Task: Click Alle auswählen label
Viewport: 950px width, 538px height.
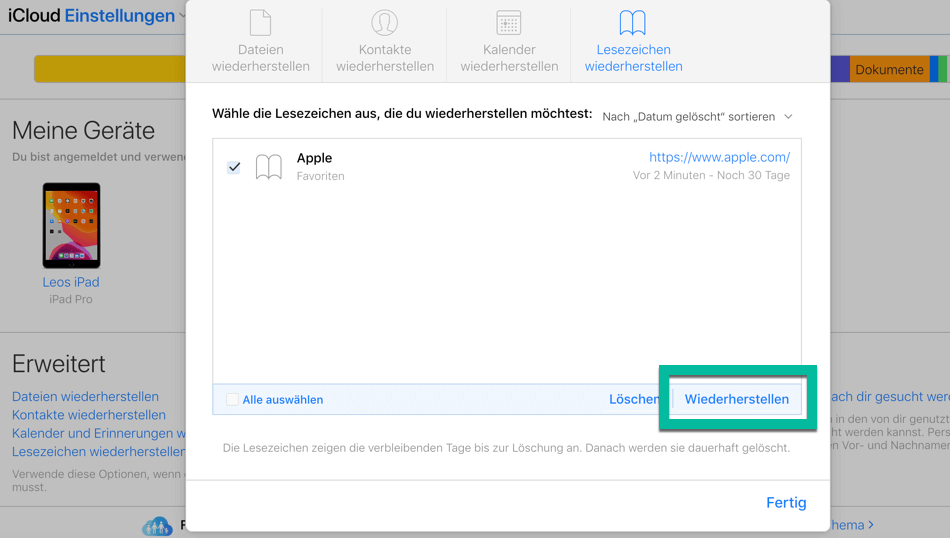Action: pos(283,400)
